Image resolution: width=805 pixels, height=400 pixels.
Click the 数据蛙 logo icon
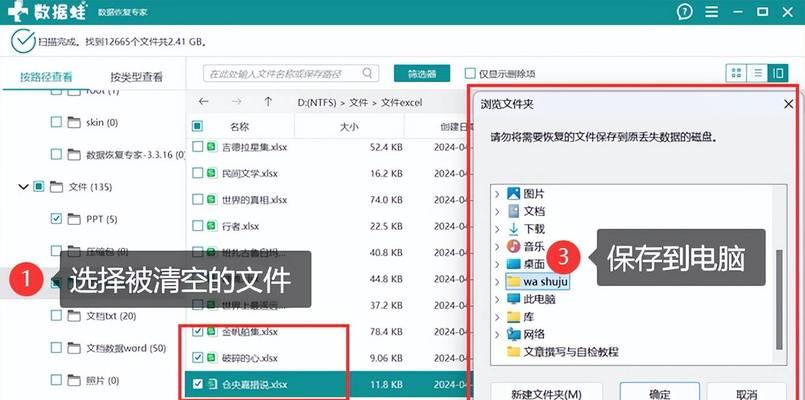(x=18, y=11)
